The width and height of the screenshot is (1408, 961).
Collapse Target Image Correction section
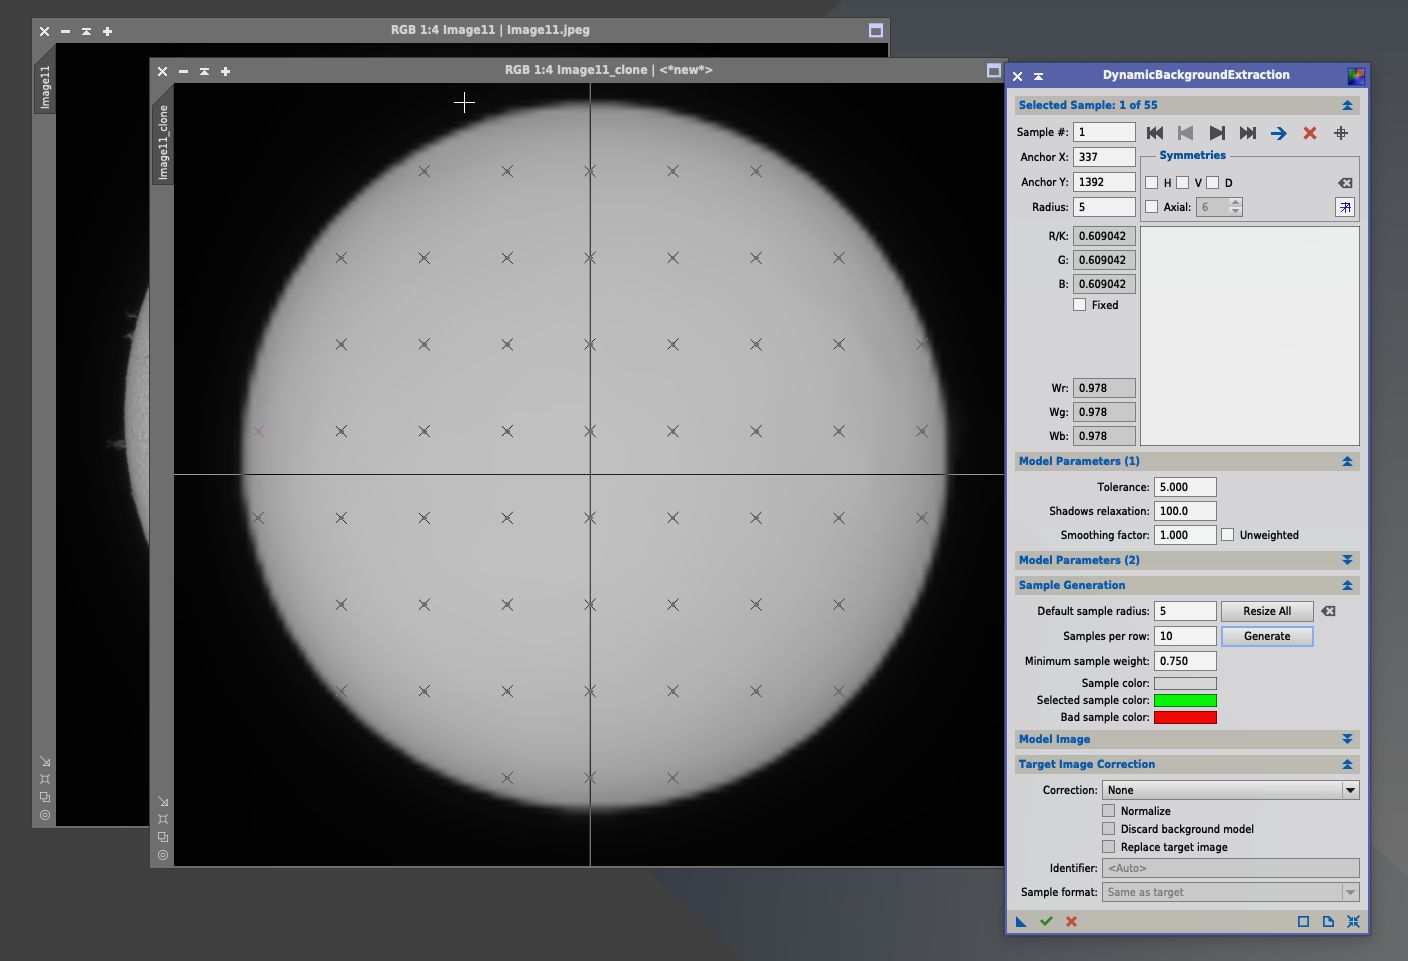pyautogui.click(x=1347, y=764)
